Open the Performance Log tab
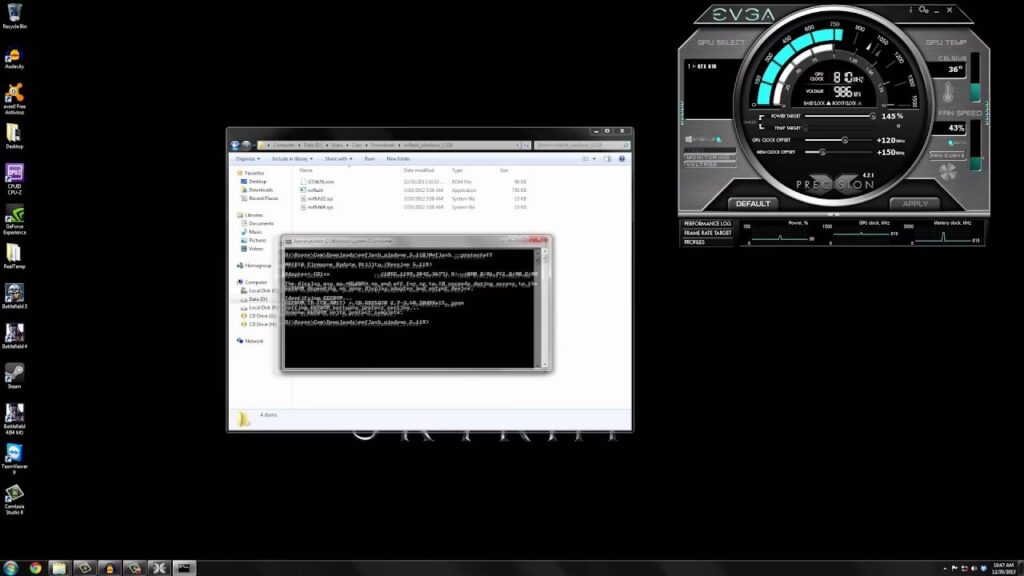The height and width of the screenshot is (576, 1024). [707, 223]
